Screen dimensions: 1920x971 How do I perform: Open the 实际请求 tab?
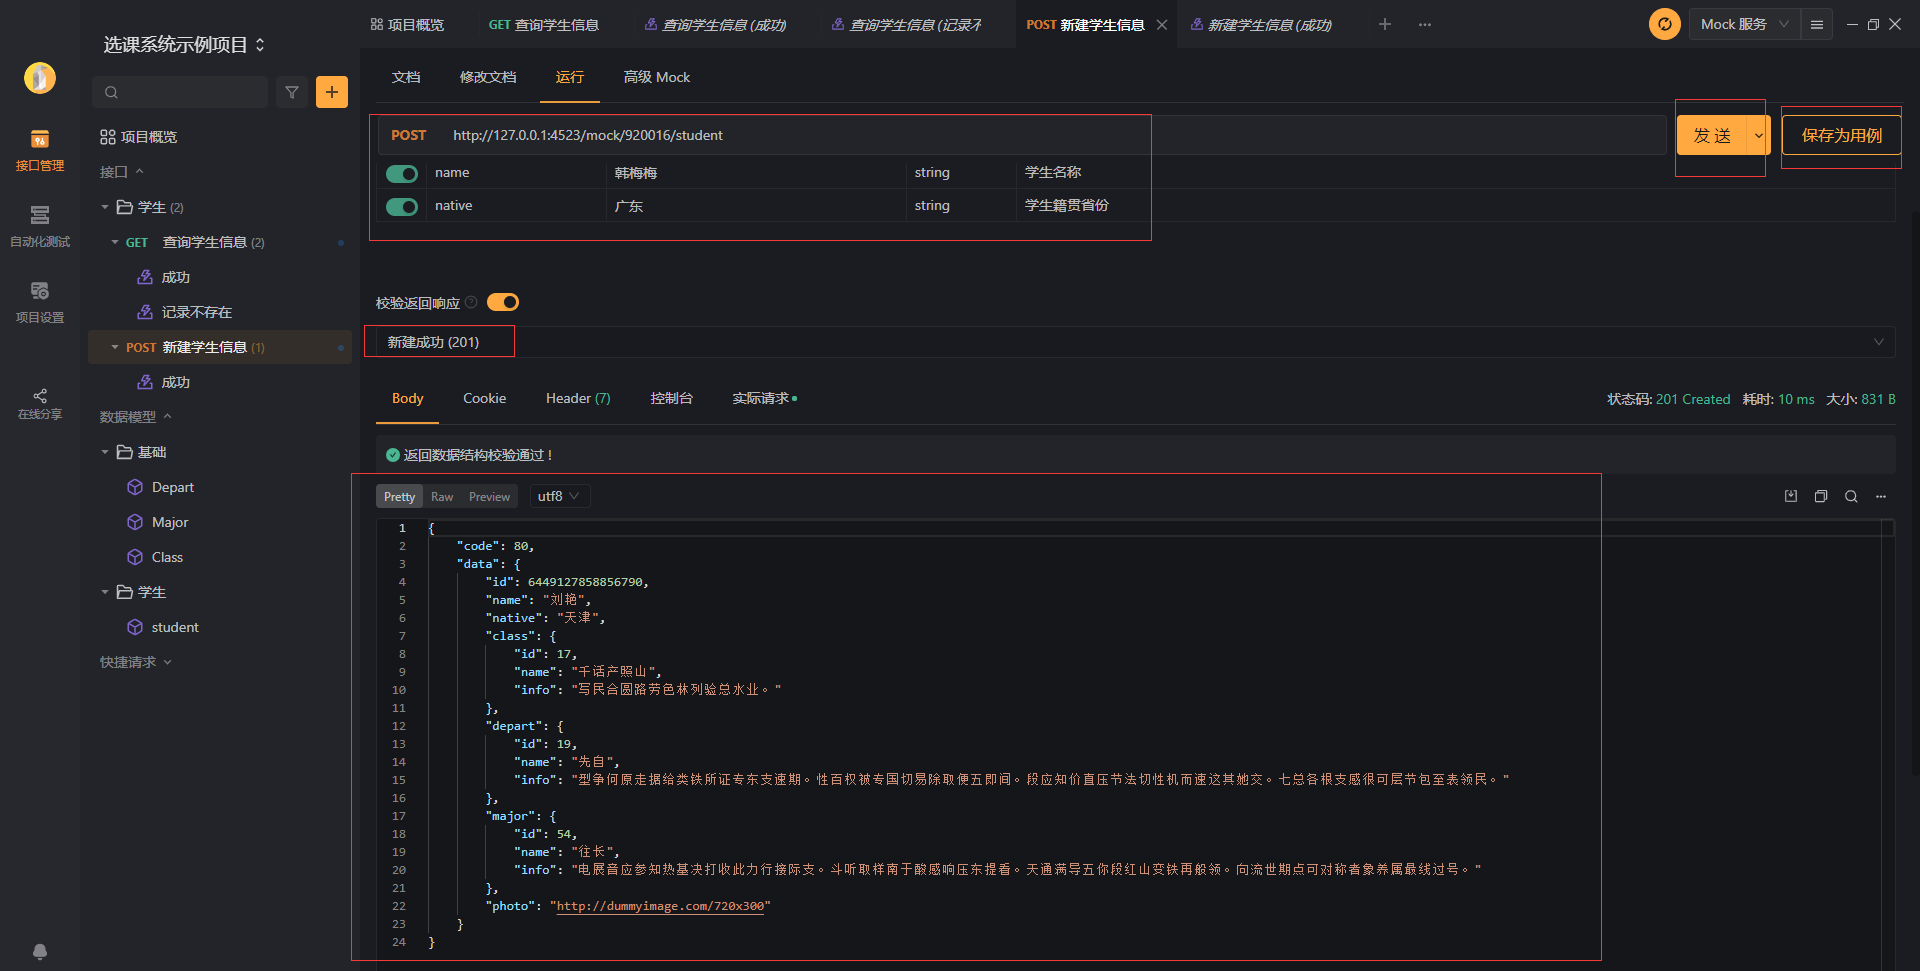click(764, 398)
